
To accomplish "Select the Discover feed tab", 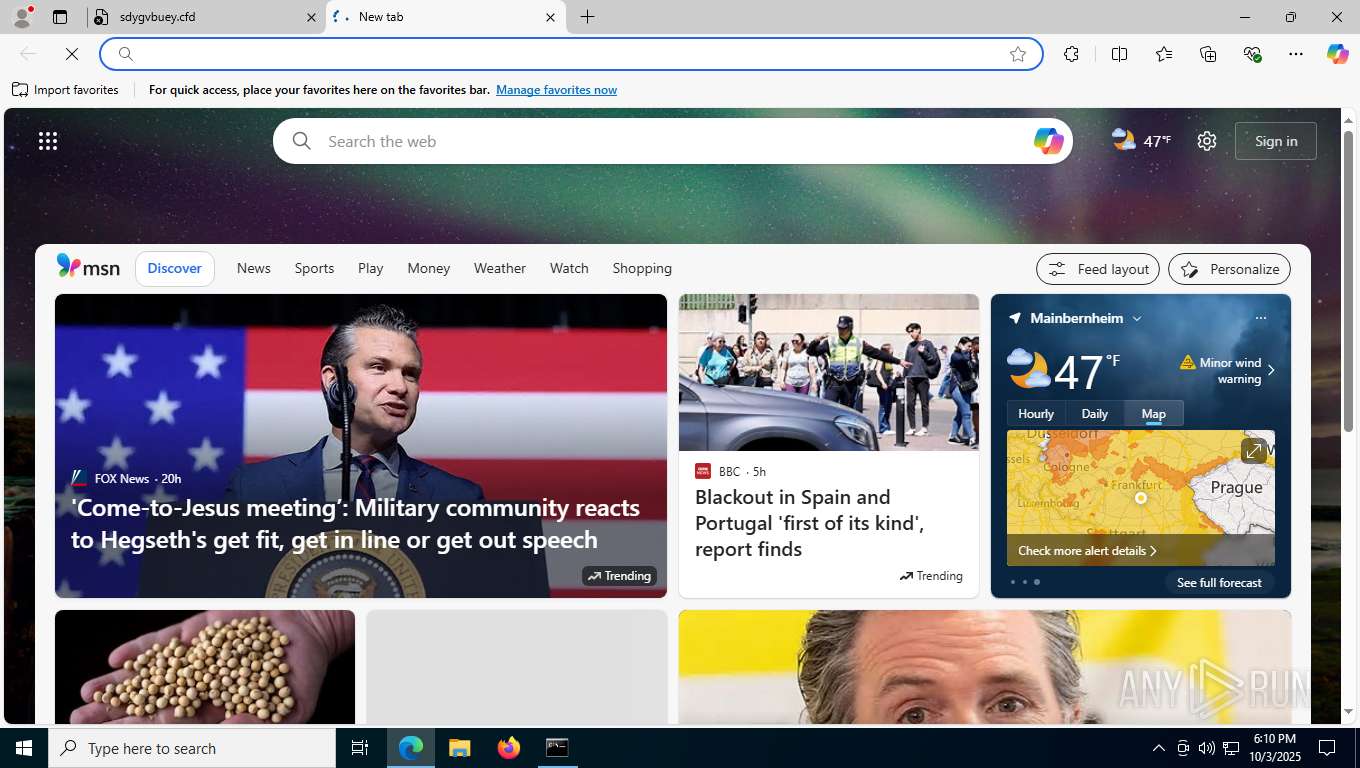I will [x=175, y=268].
